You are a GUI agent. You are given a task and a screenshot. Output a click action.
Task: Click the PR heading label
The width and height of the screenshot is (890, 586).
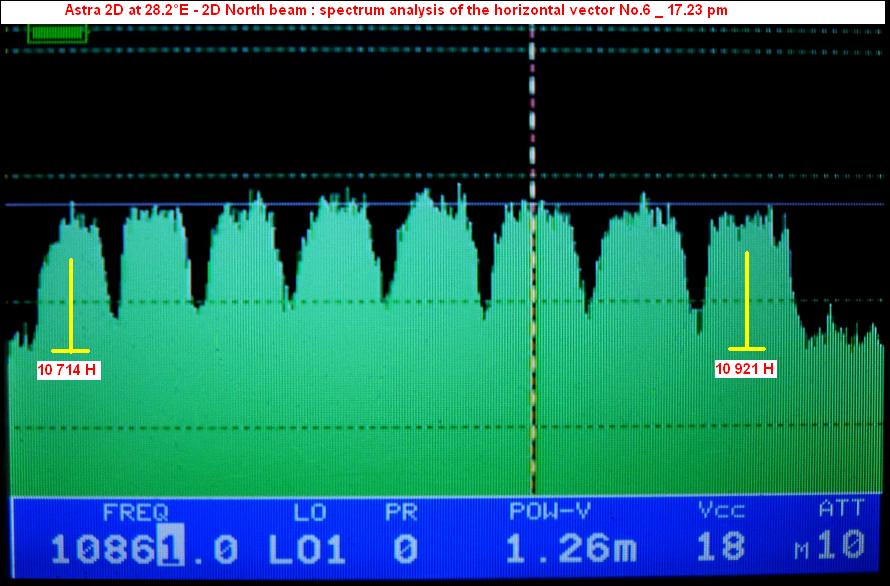(x=401, y=512)
